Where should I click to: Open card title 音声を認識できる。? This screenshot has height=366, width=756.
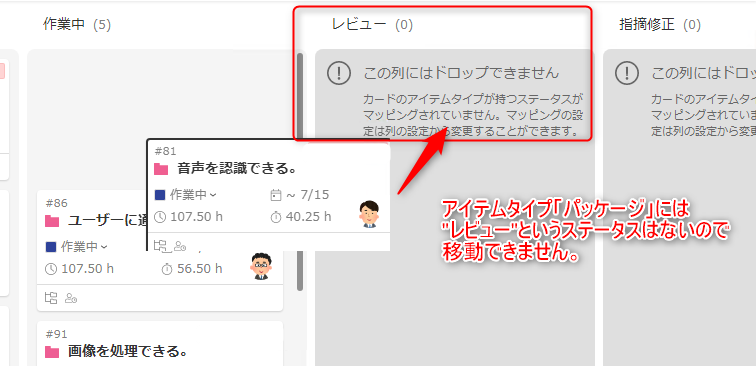[x=236, y=169]
